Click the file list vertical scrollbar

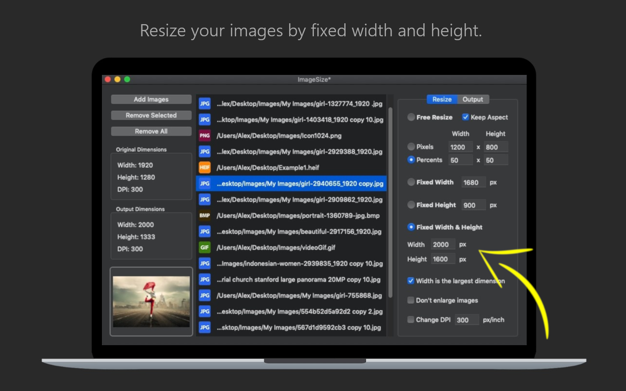[x=390, y=202]
